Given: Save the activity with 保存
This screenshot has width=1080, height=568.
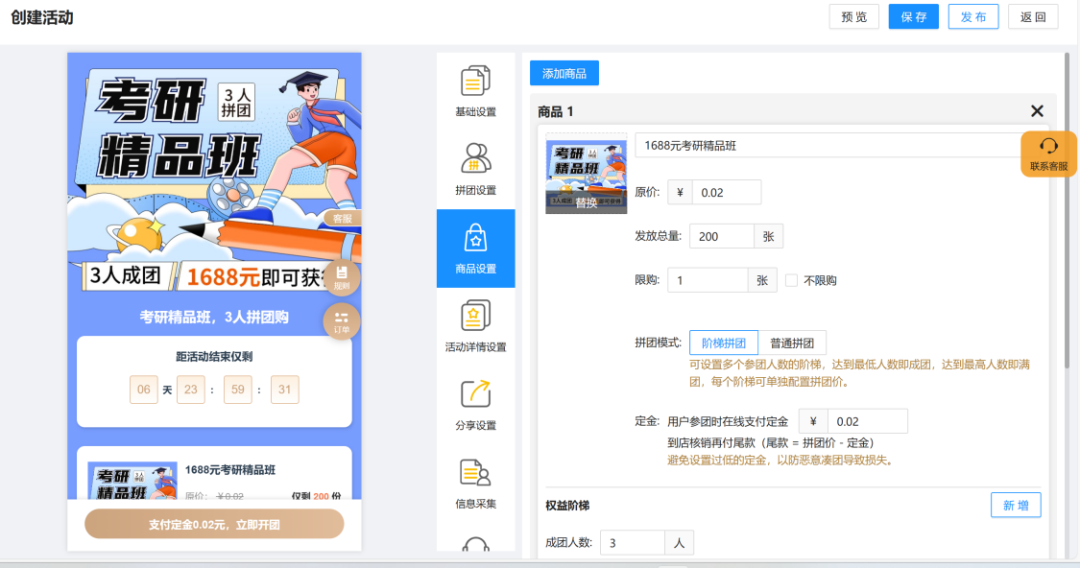Looking at the screenshot, I should point(914,17).
